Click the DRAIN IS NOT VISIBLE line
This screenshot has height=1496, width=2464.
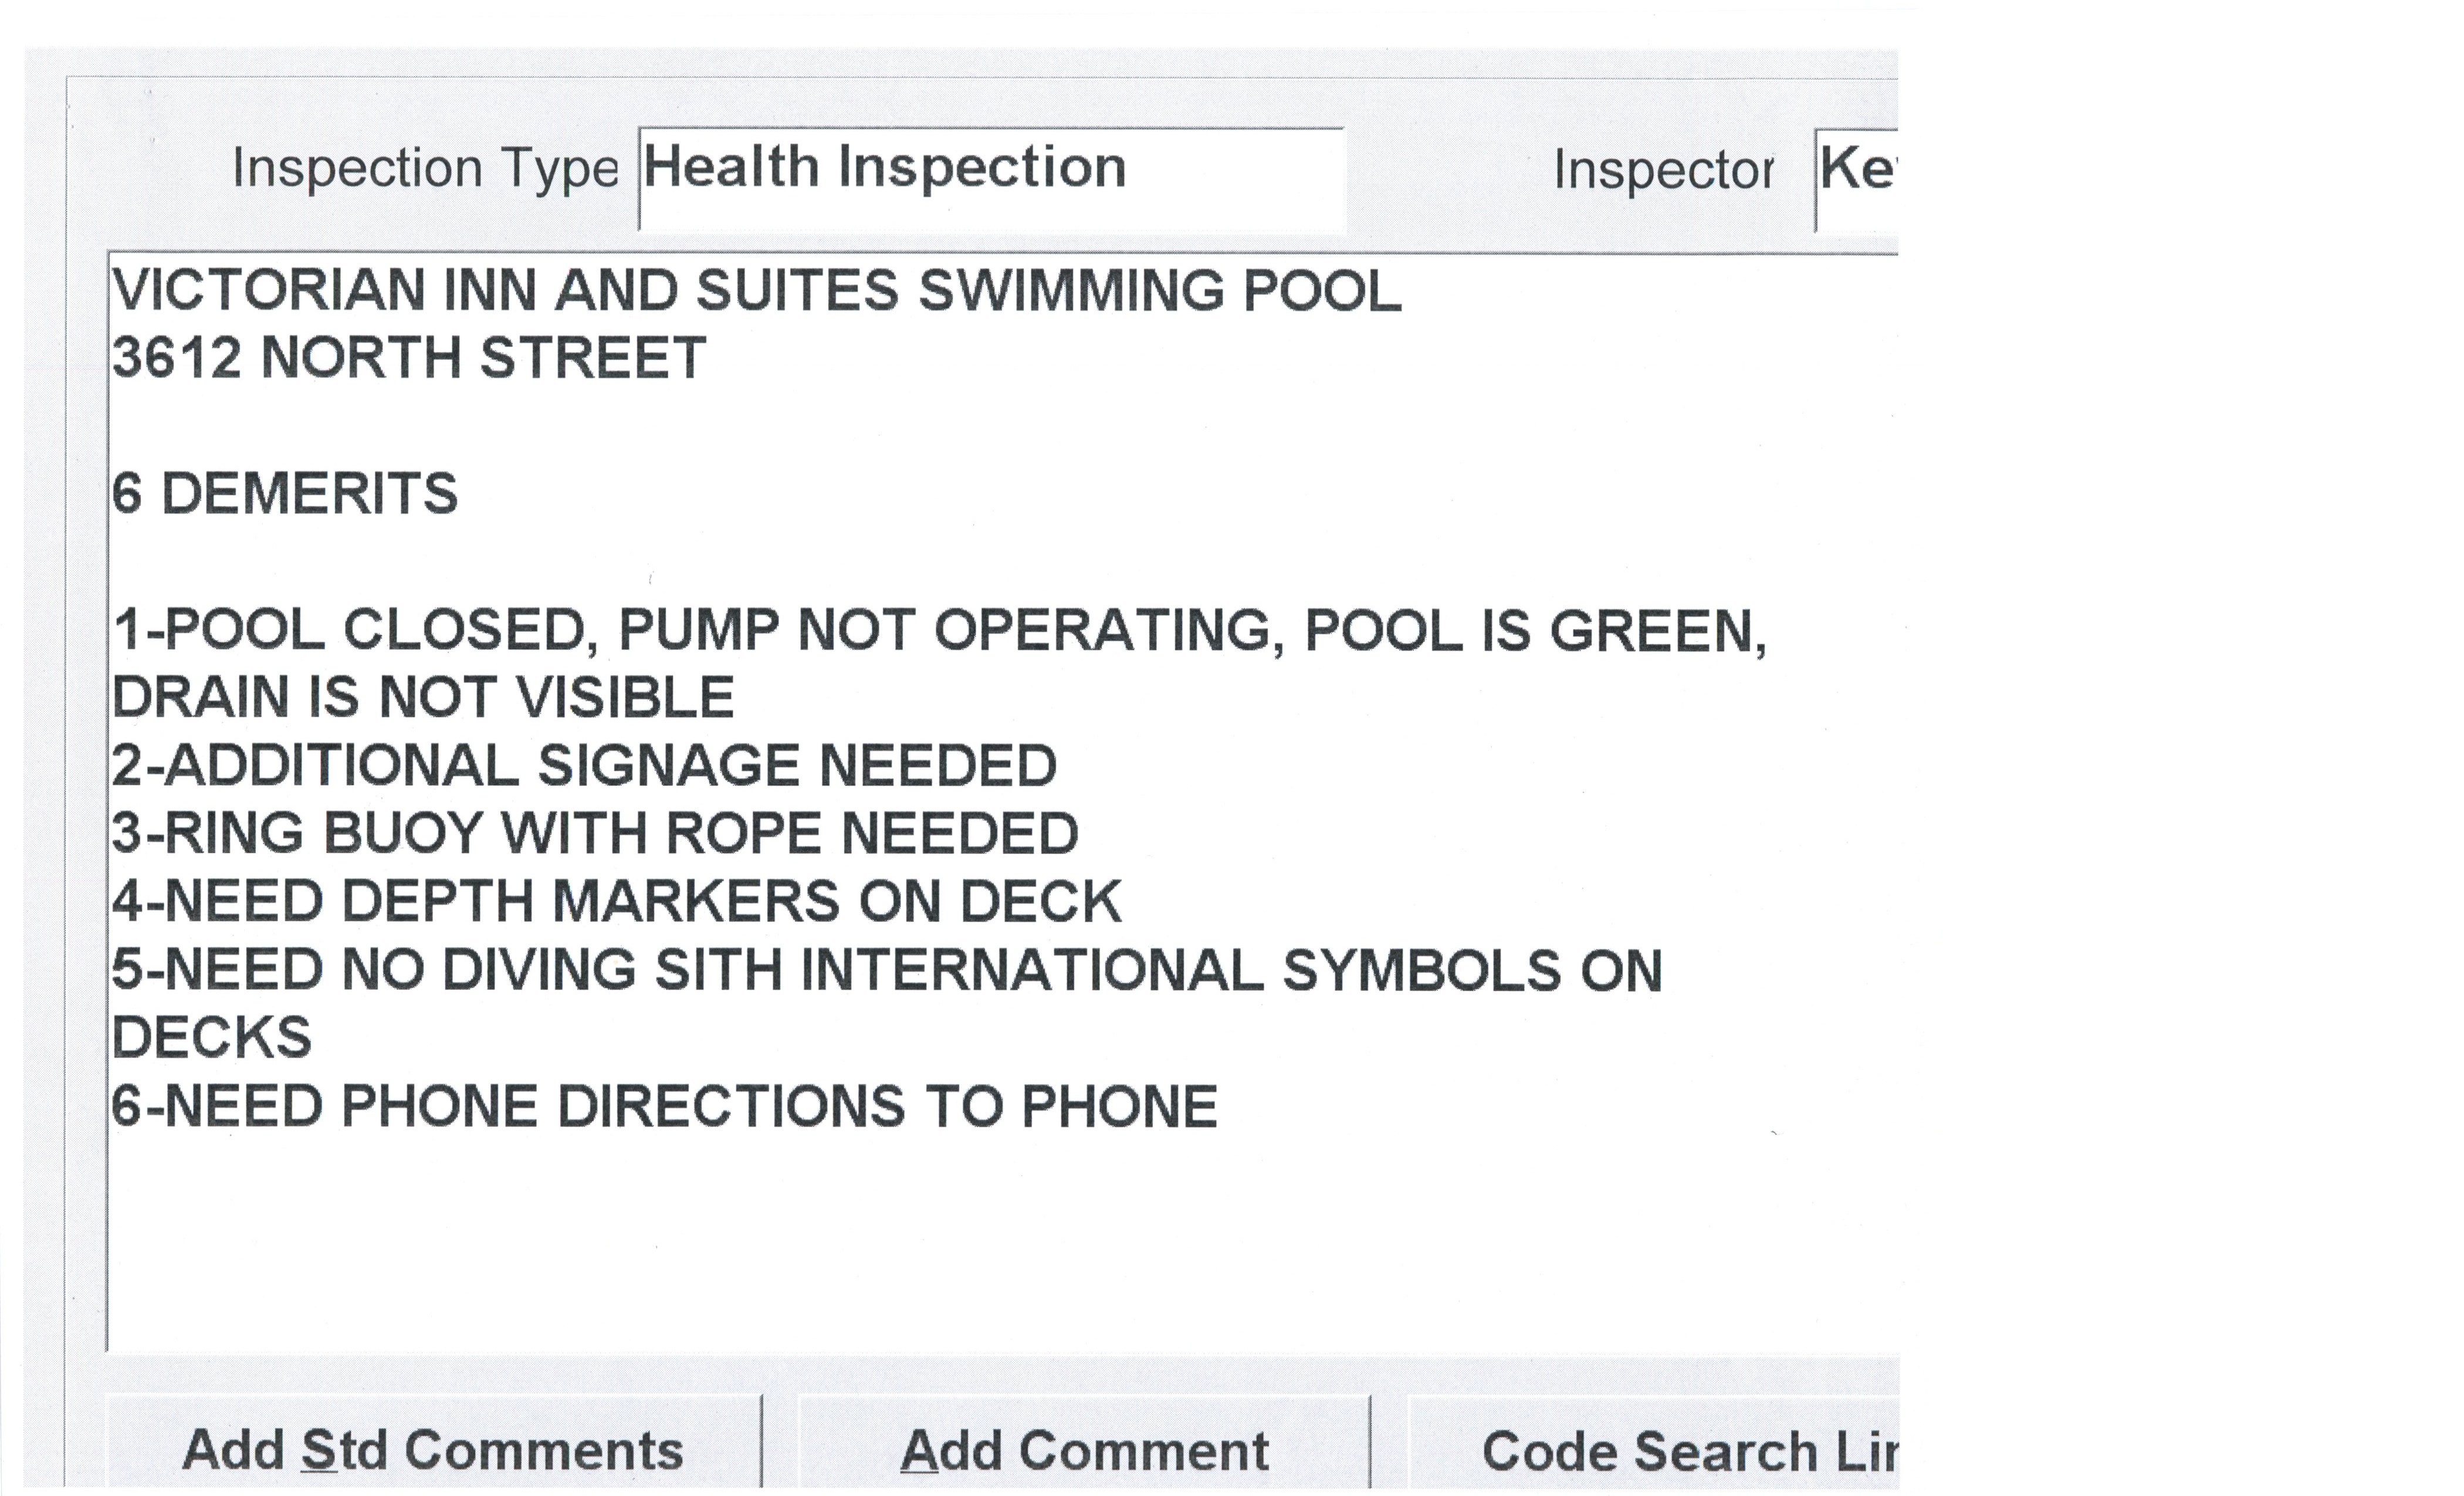(423, 697)
